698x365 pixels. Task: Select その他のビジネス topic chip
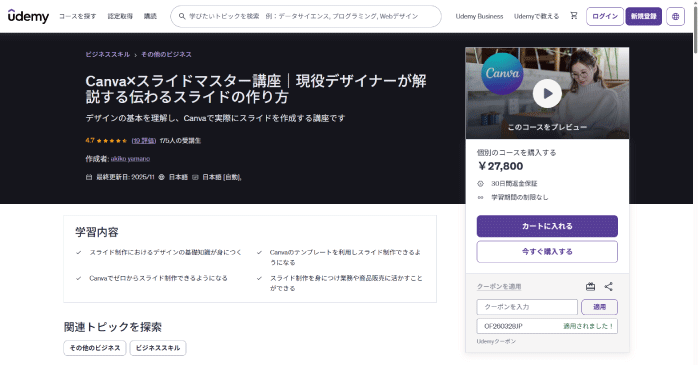95,348
